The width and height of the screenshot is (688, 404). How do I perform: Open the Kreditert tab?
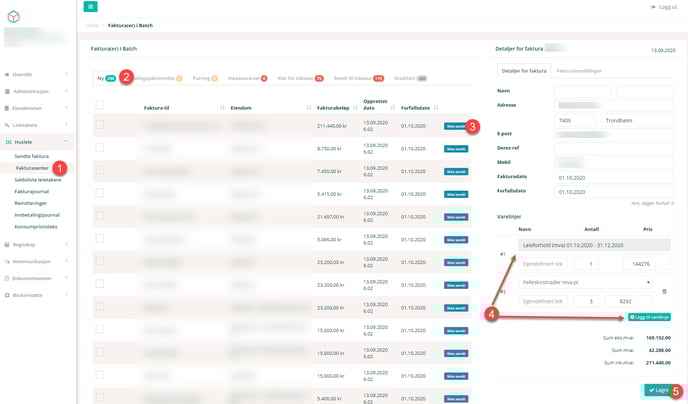[x=411, y=79]
